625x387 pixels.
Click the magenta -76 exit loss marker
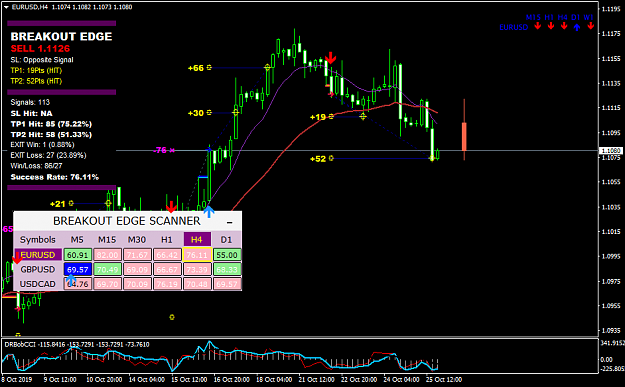[x=164, y=150]
